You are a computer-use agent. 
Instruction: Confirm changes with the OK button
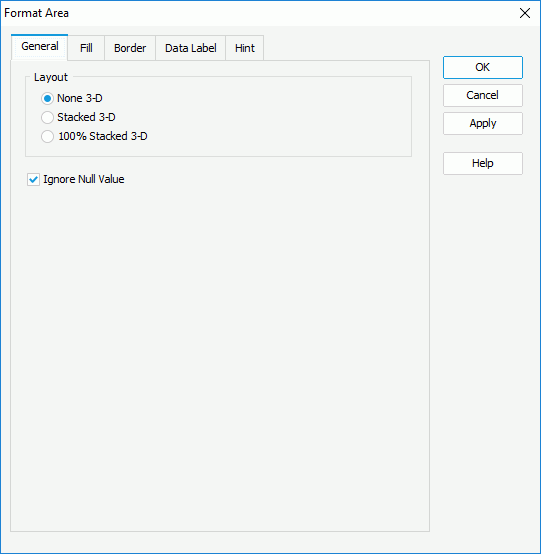(x=483, y=67)
